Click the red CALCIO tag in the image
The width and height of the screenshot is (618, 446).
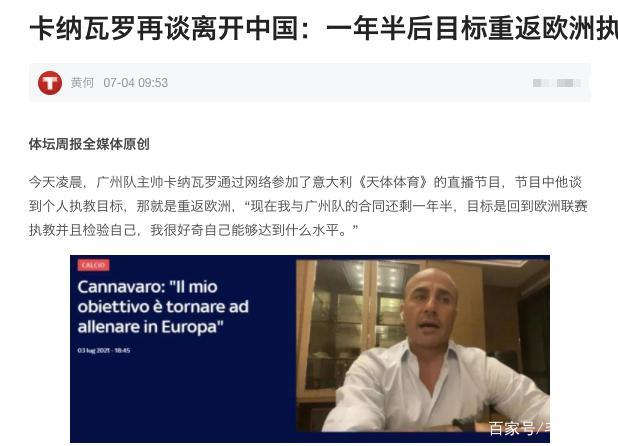(x=93, y=265)
